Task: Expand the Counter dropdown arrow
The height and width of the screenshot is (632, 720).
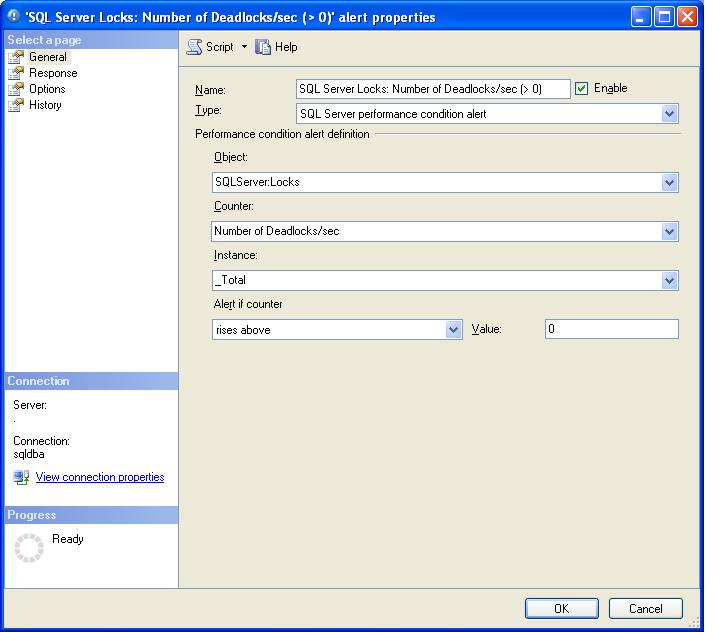Action: coord(669,231)
